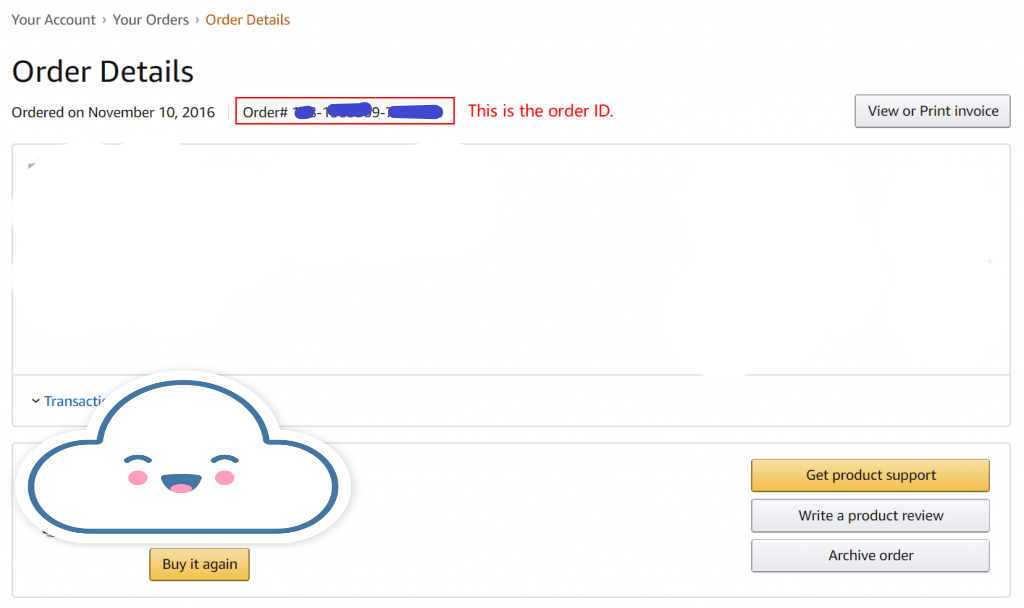Click the Ordered on November 10, 2016 text
Screen dimensions: 1024x608
[x=113, y=112]
